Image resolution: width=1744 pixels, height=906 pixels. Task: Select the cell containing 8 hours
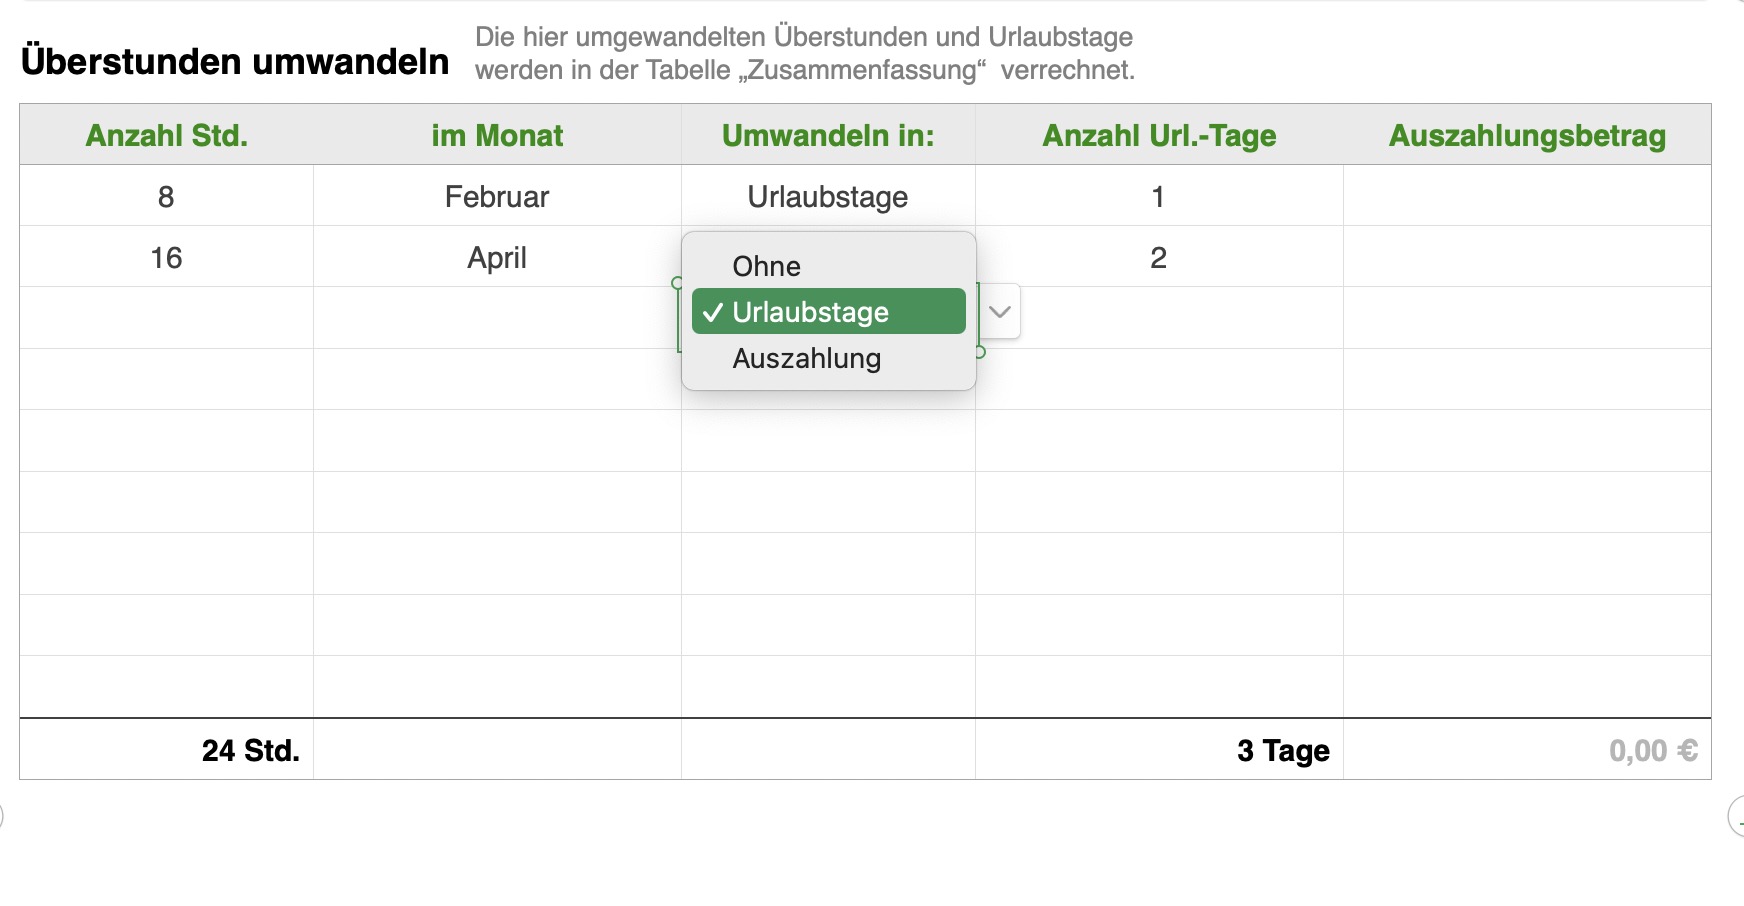pos(166,196)
